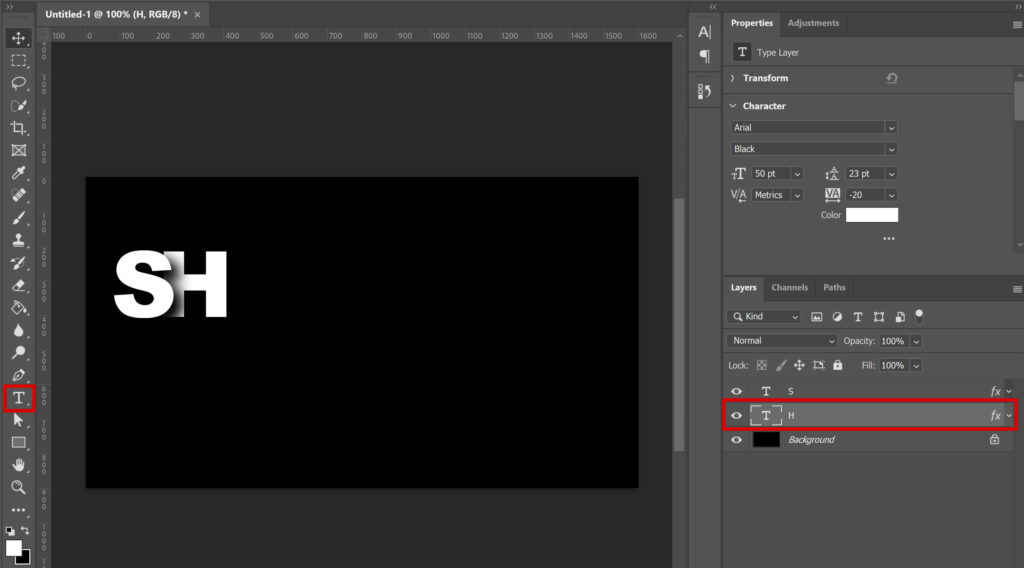Collapse the Character section
The height and width of the screenshot is (568, 1024).
click(733, 106)
